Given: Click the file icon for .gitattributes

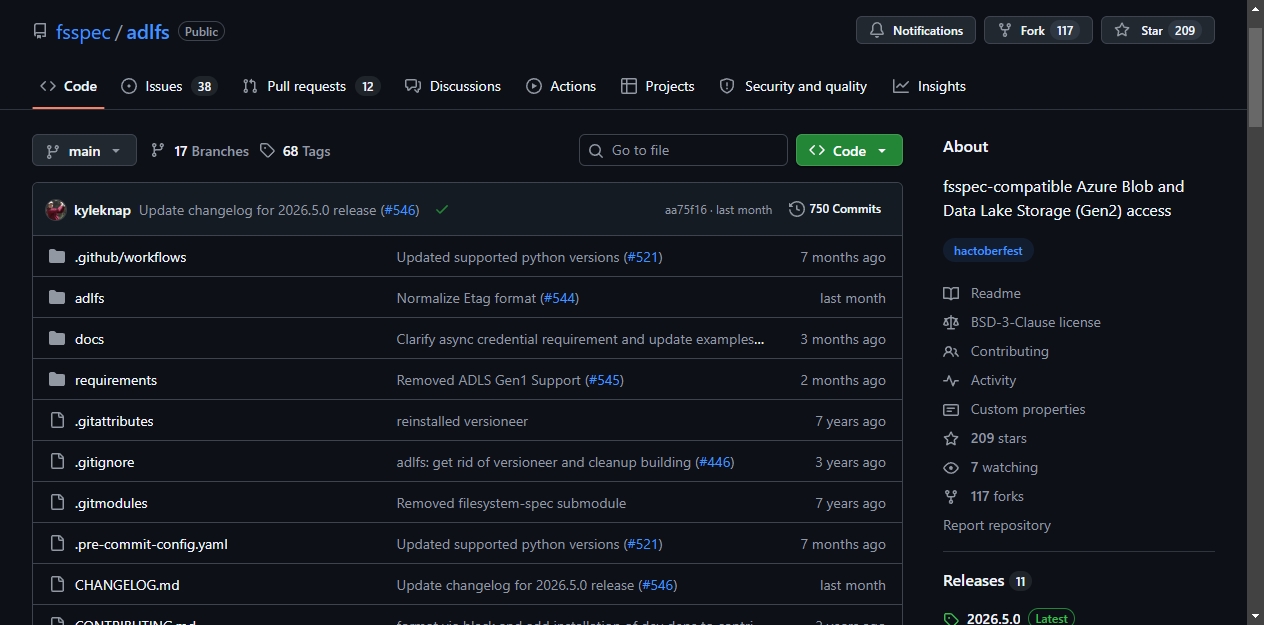Looking at the screenshot, I should click(x=57, y=421).
